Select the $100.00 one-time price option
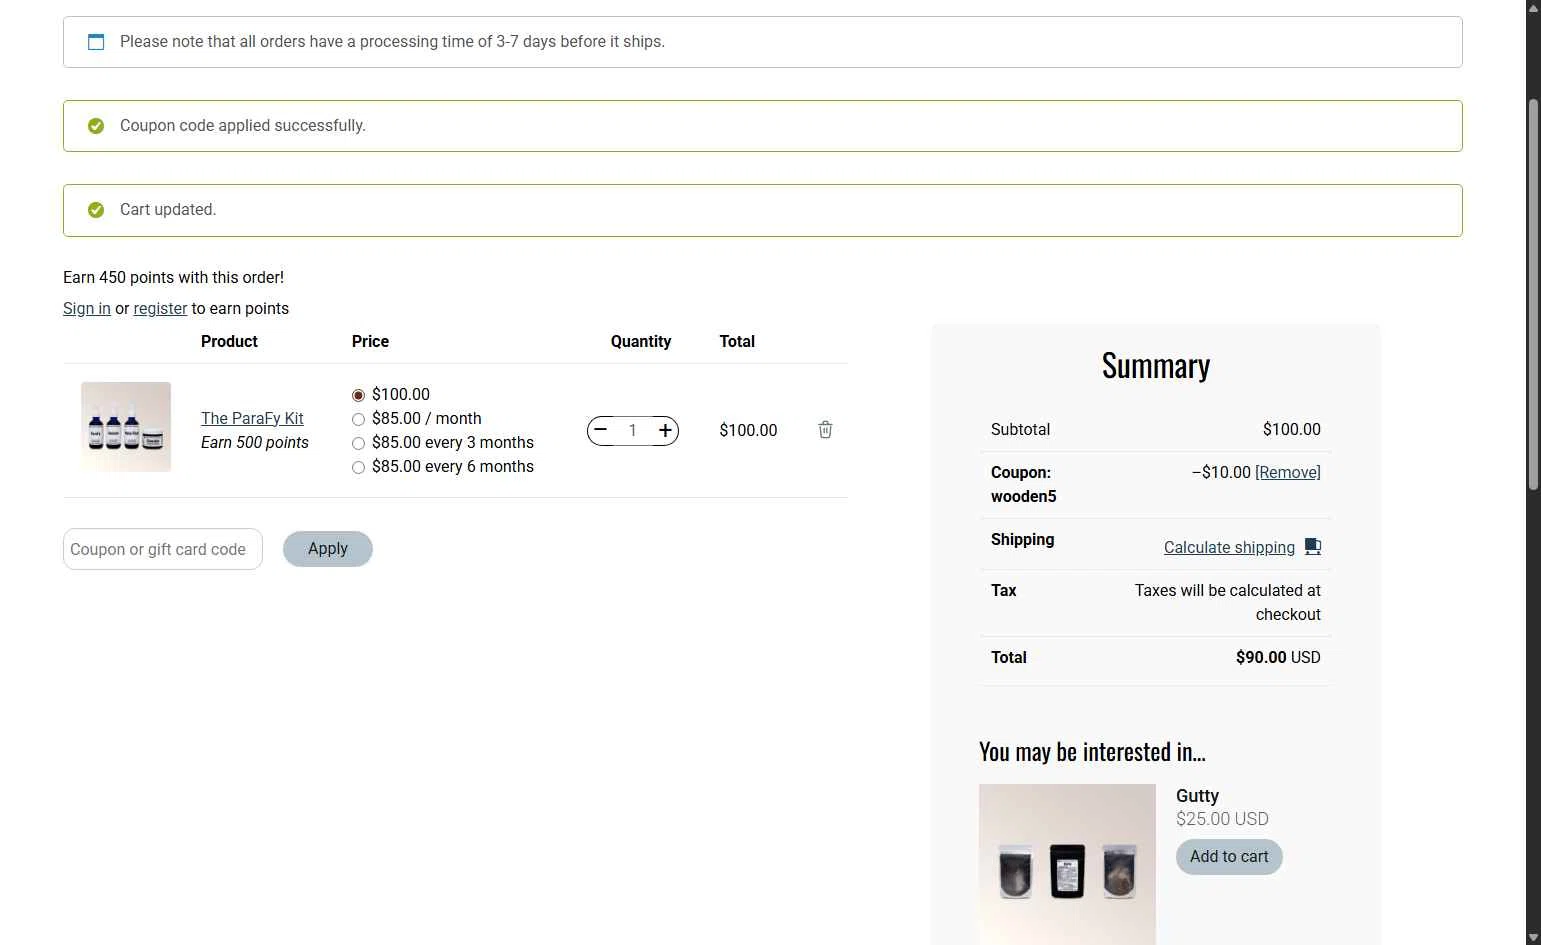This screenshot has width=1541, height=945. click(x=358, y=395)
